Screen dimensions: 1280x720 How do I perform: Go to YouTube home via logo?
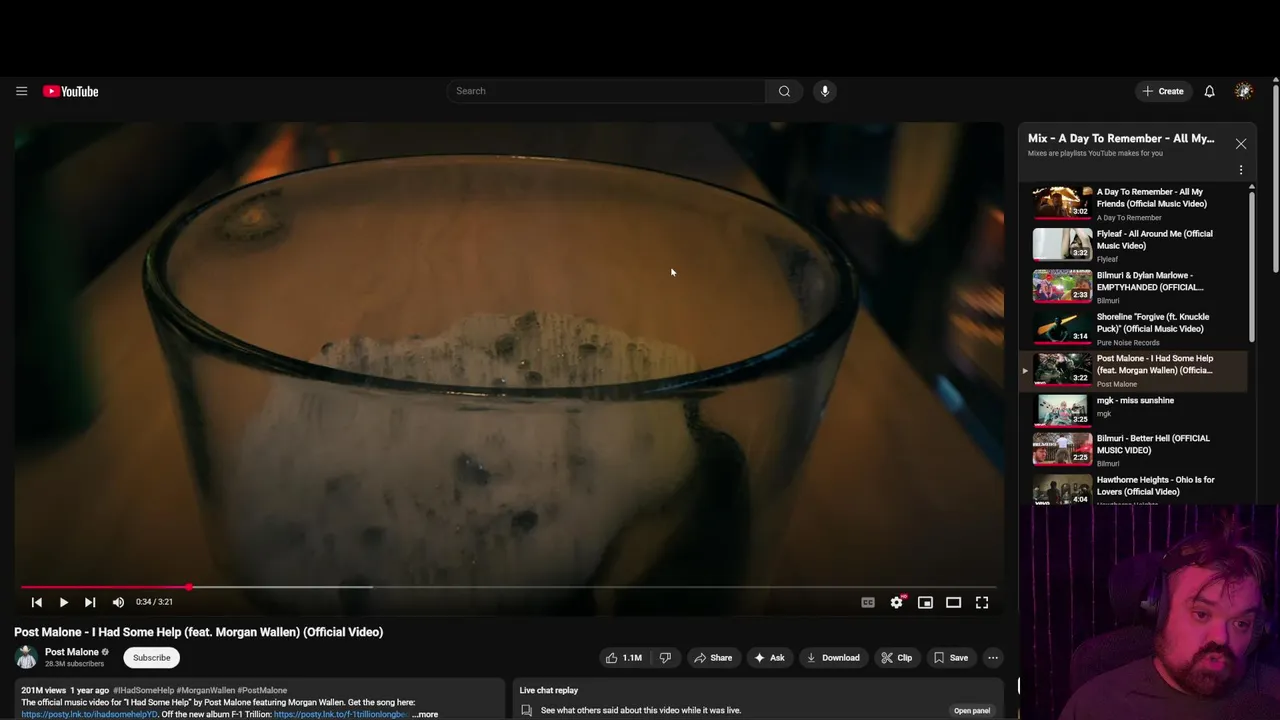(70, 91)
